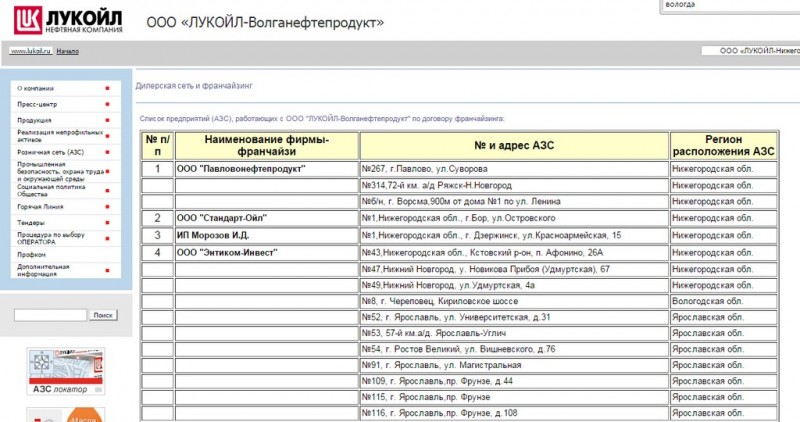800x422 pixels.
Task: Click the Дилерская сеть и франчайзинг heading
Action: pyautogui.click(x=194, y=86)
